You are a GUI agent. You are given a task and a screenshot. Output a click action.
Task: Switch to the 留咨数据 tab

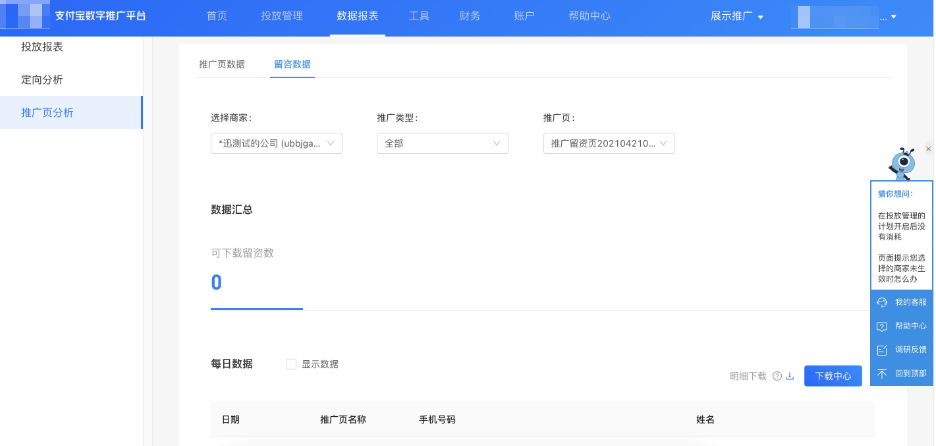pyautogui.click(x=292, y=64)
